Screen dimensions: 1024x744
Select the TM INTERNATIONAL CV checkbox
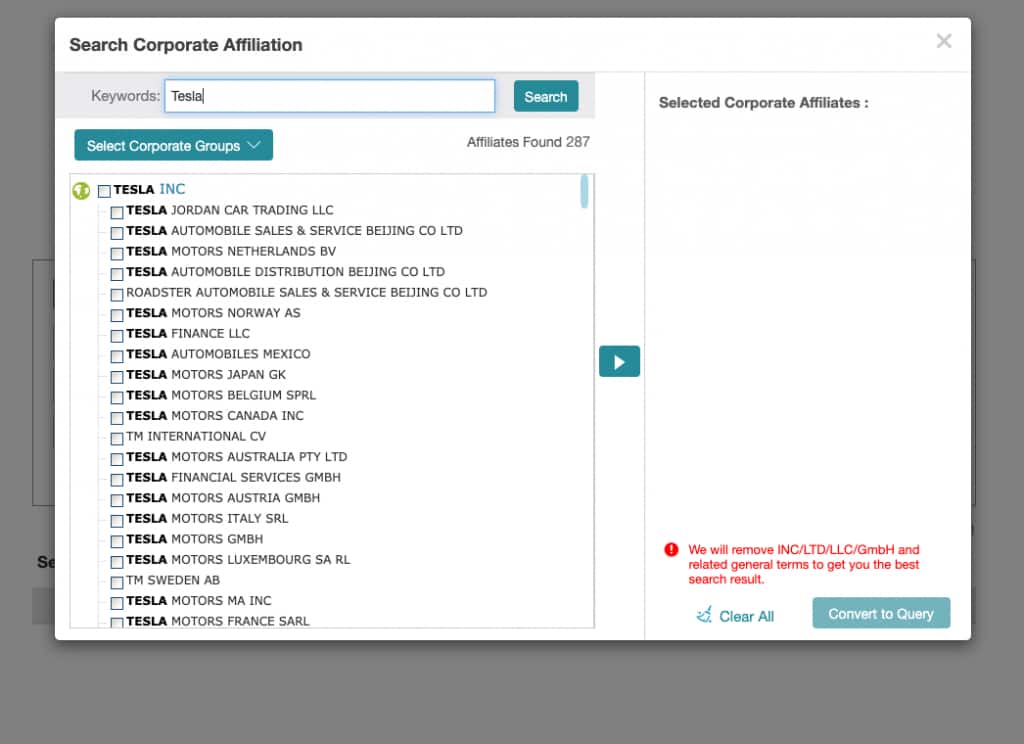point(117,438)
